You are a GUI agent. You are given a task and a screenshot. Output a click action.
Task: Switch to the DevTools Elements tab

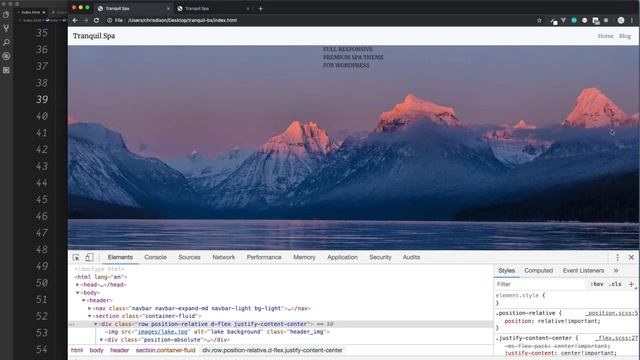[x=120, y=257]
